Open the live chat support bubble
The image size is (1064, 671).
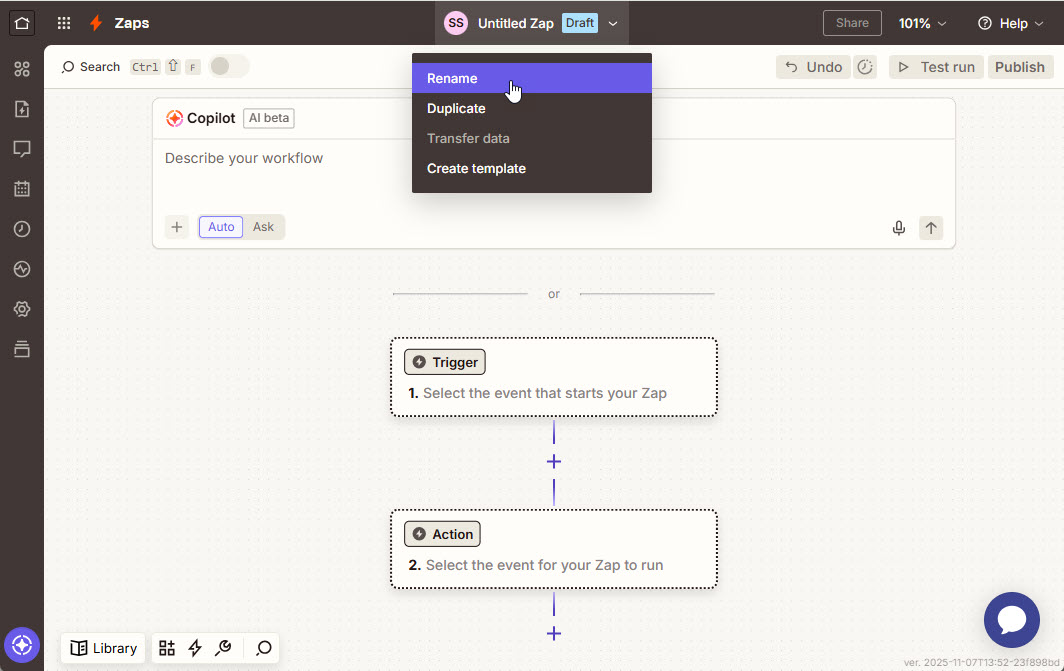pyautogui.click(x=1012, y=620)
